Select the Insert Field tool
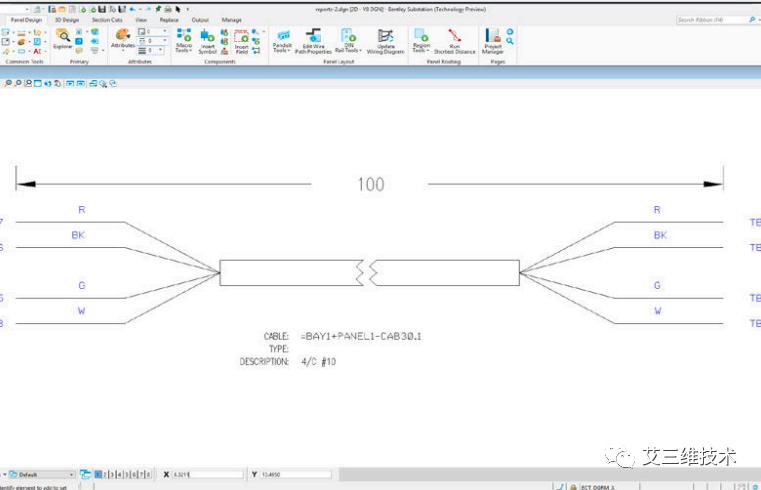This screenshot has width=761, height=490. (x=241, y=41)
